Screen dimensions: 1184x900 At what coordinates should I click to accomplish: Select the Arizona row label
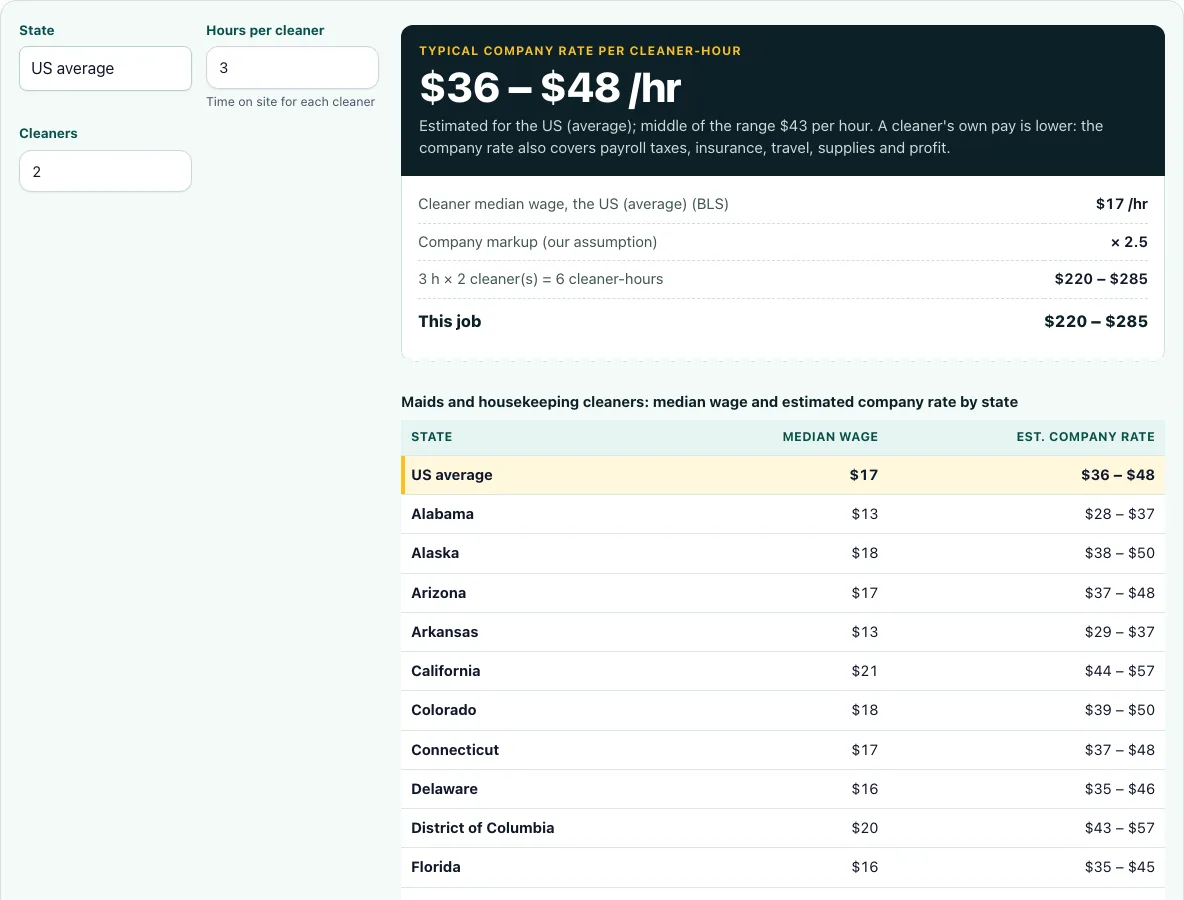coord(439,593)
